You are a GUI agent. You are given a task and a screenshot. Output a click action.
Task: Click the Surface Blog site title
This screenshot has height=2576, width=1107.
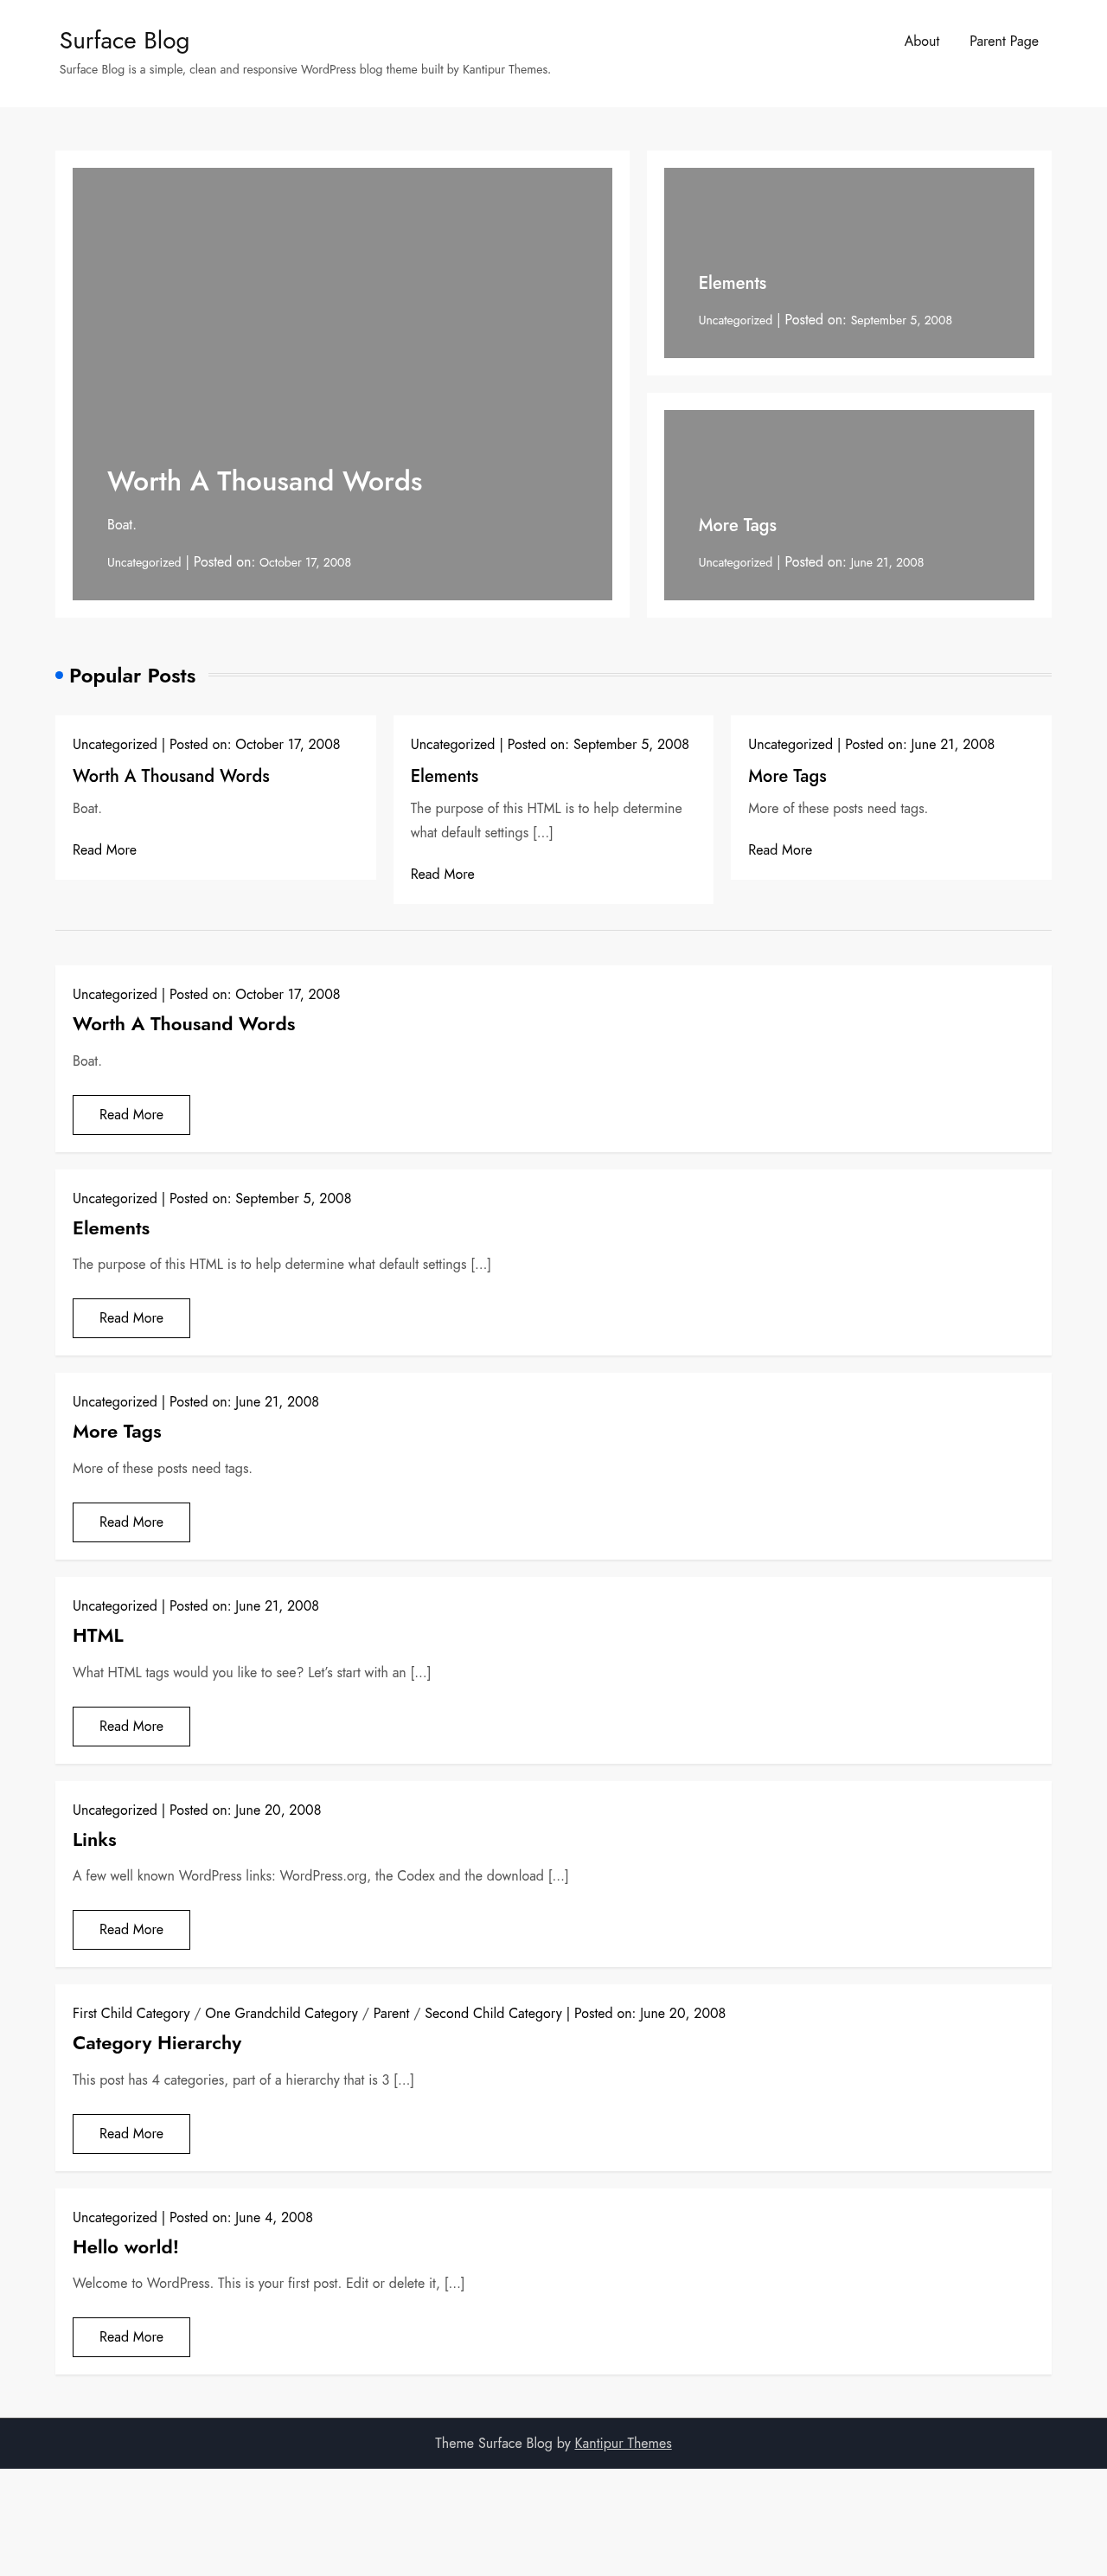[x=124, y=40]
